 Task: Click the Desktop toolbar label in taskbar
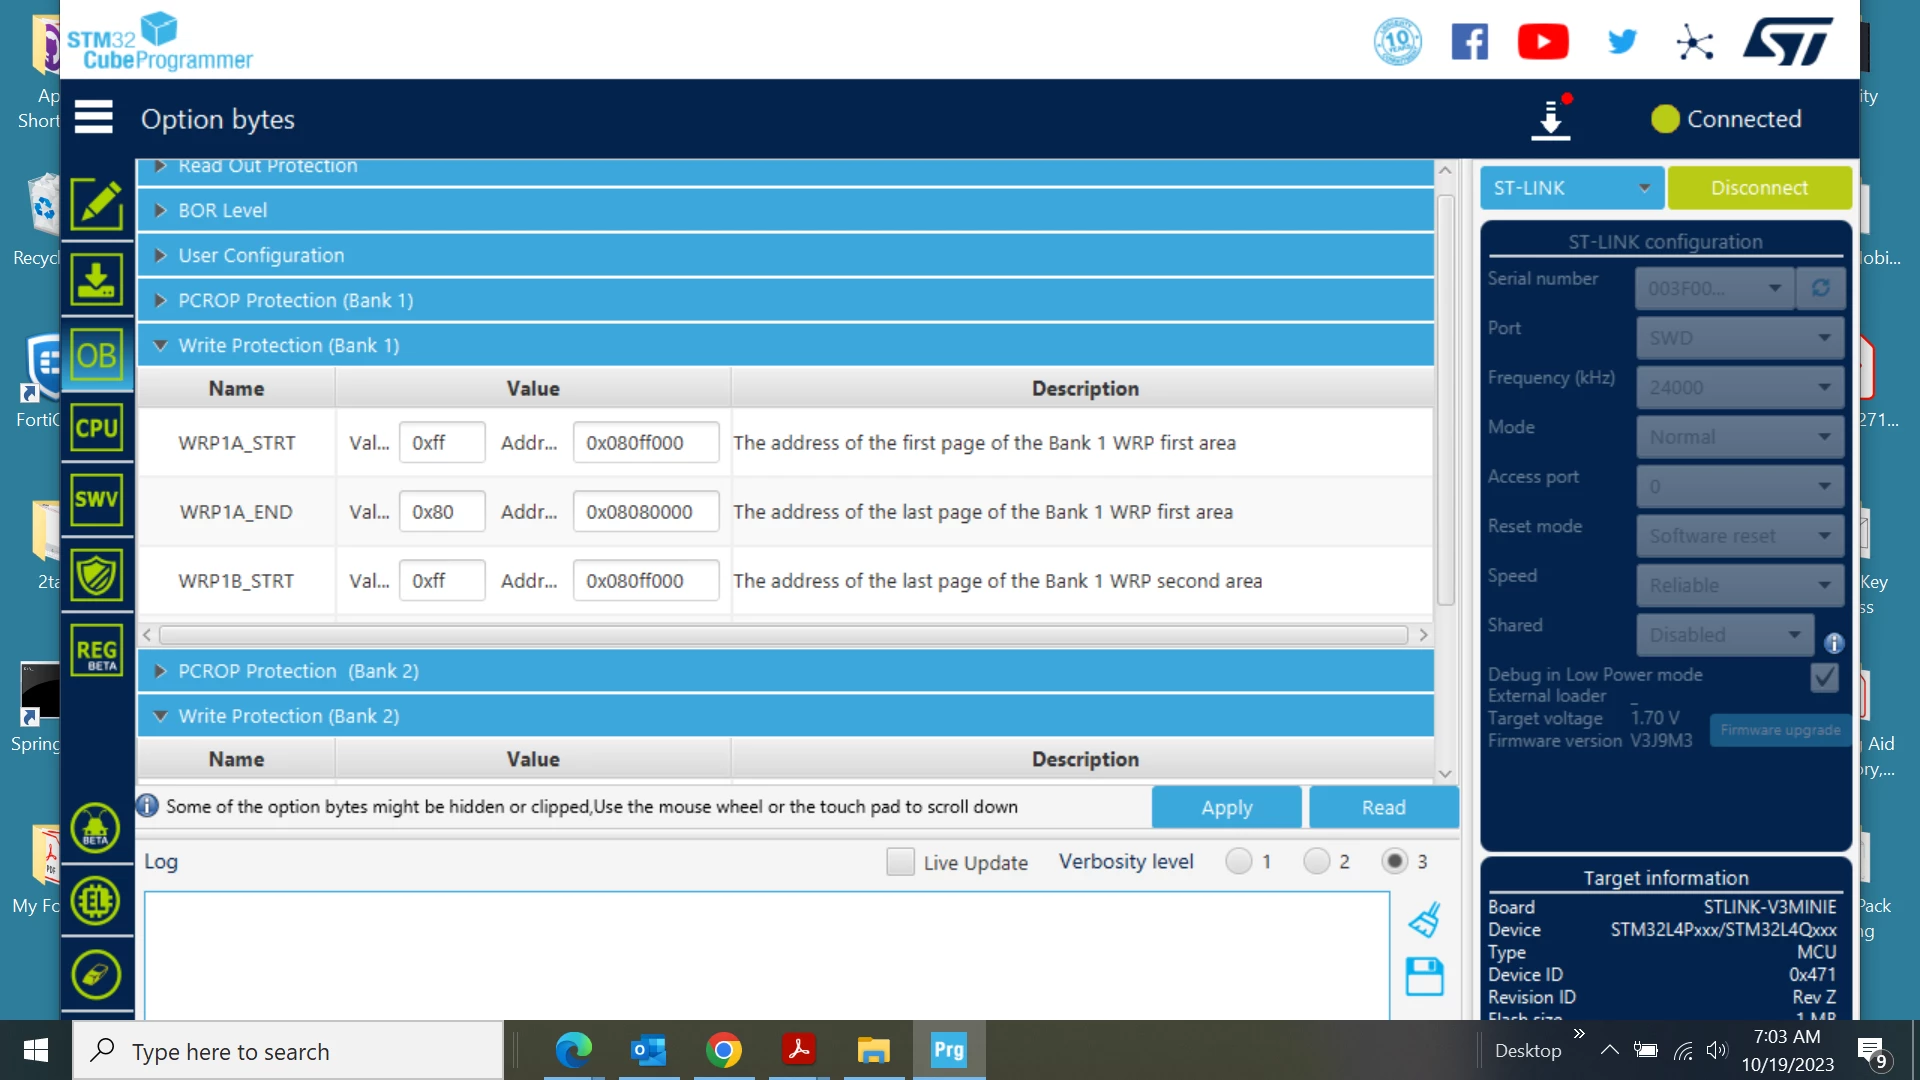click(x=1527, y=1050)
